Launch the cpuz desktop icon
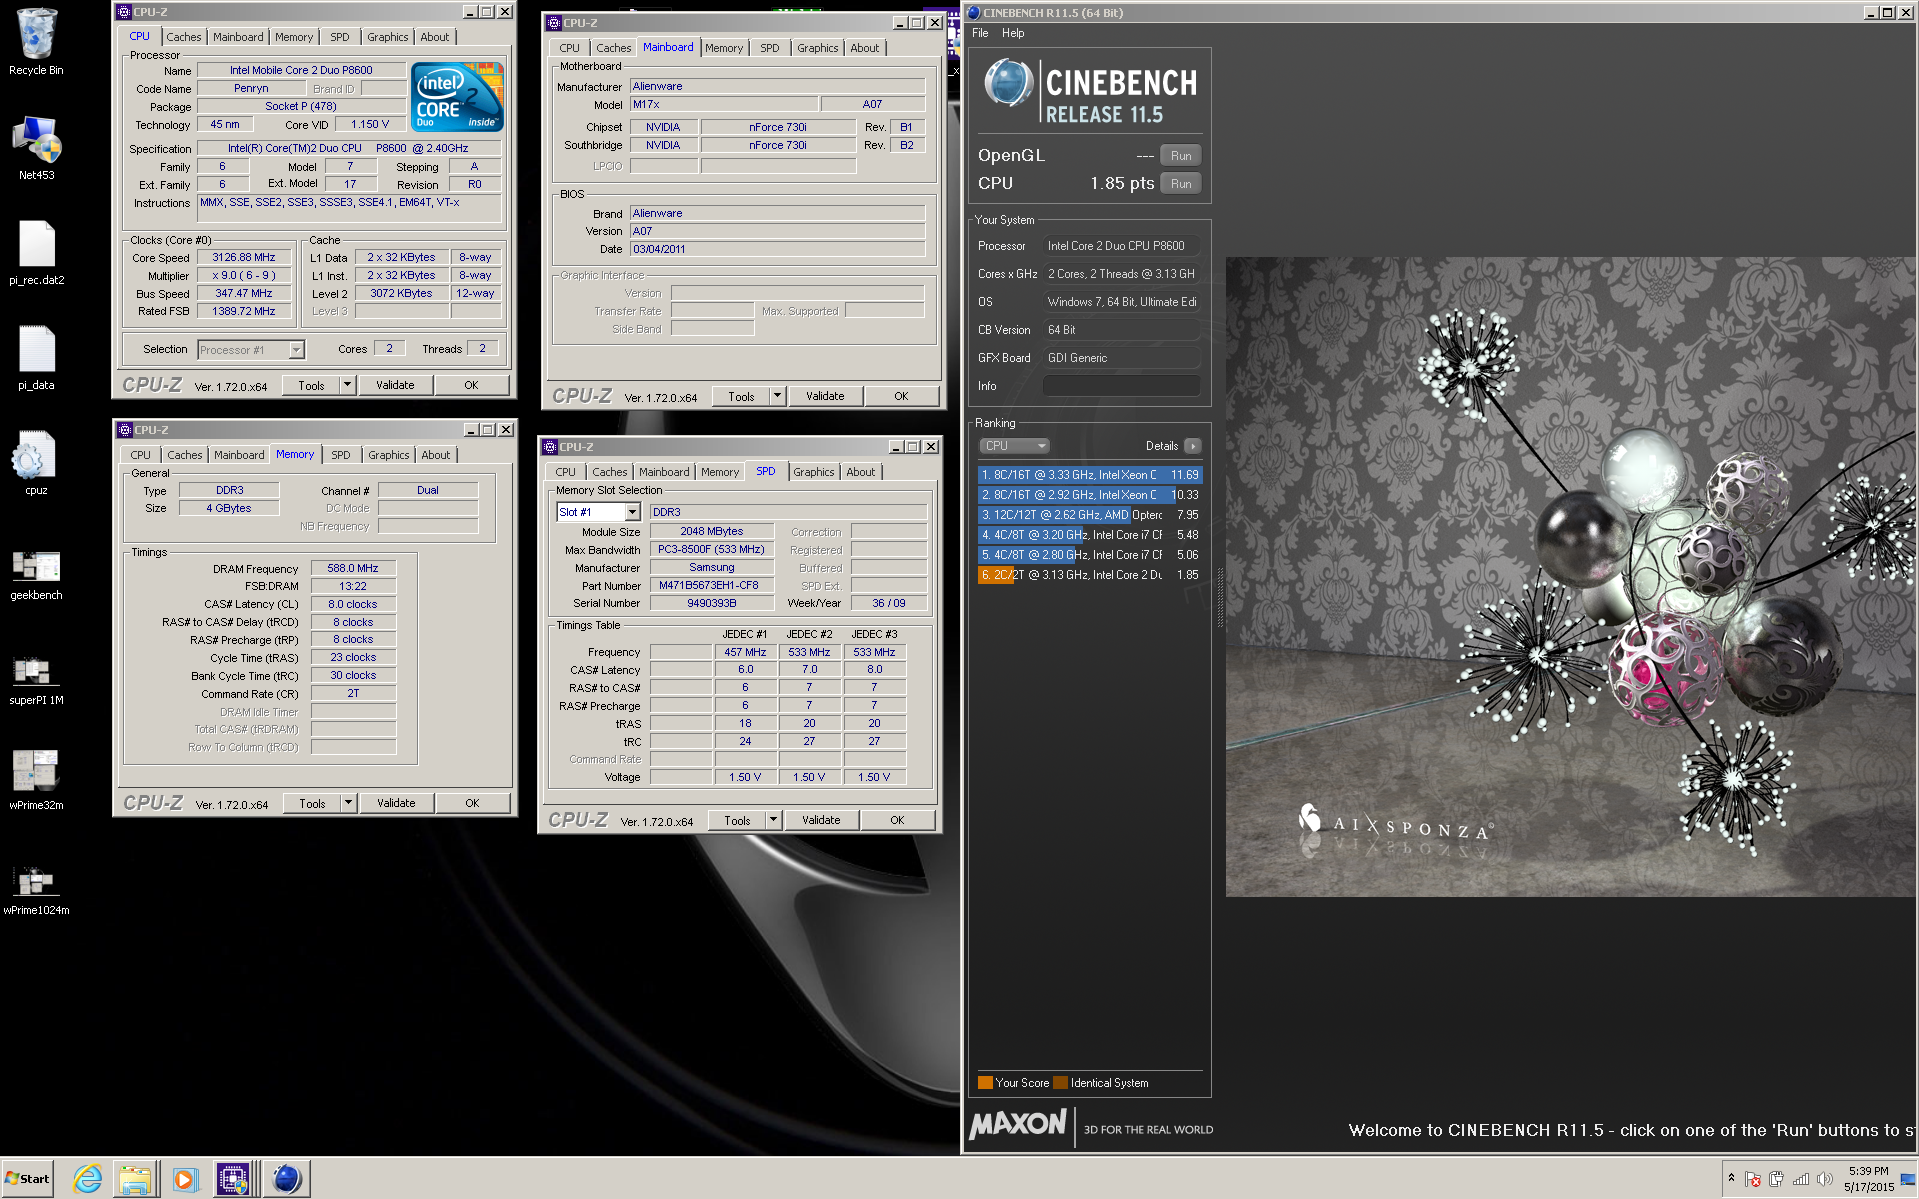Image resolution: width=1919 pixels, height=1199 pixels. pyautogui.click(x=36, y=462)
